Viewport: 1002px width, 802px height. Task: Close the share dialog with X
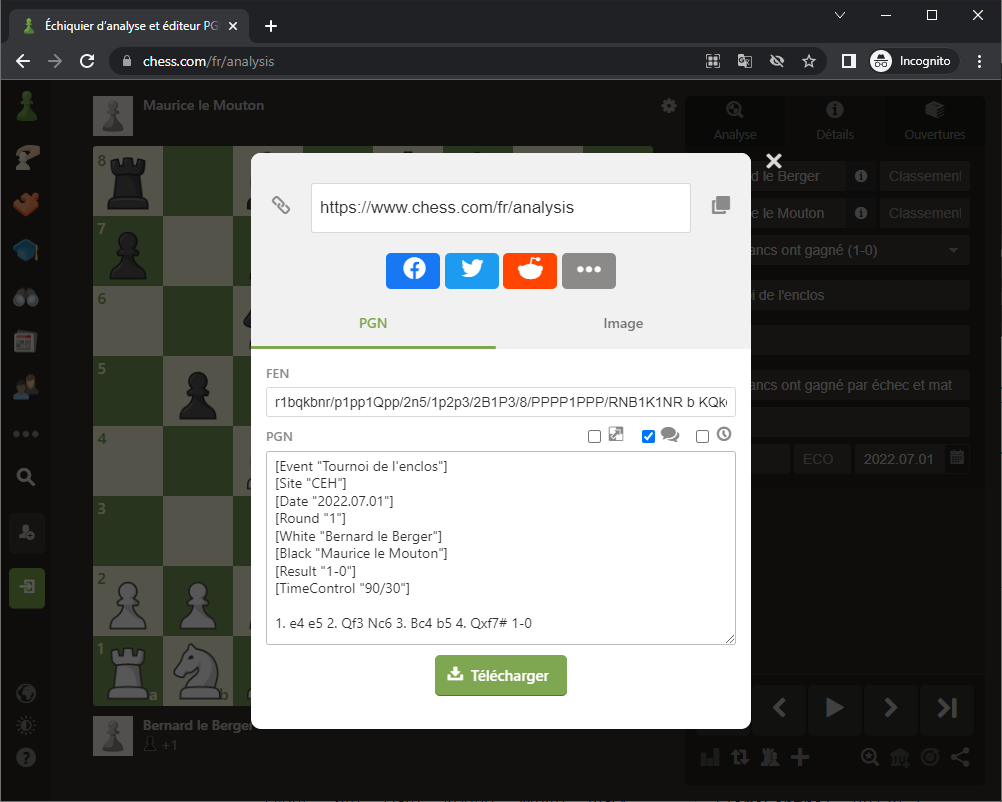(773, 161)
